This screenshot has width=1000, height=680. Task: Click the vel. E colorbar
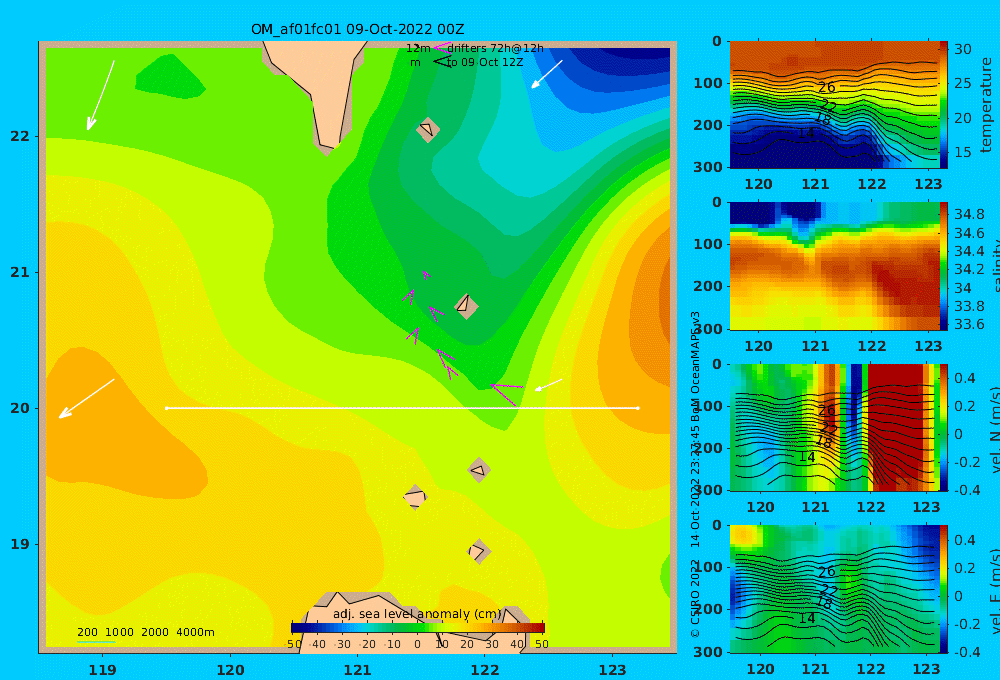click(x=943, y=589)
